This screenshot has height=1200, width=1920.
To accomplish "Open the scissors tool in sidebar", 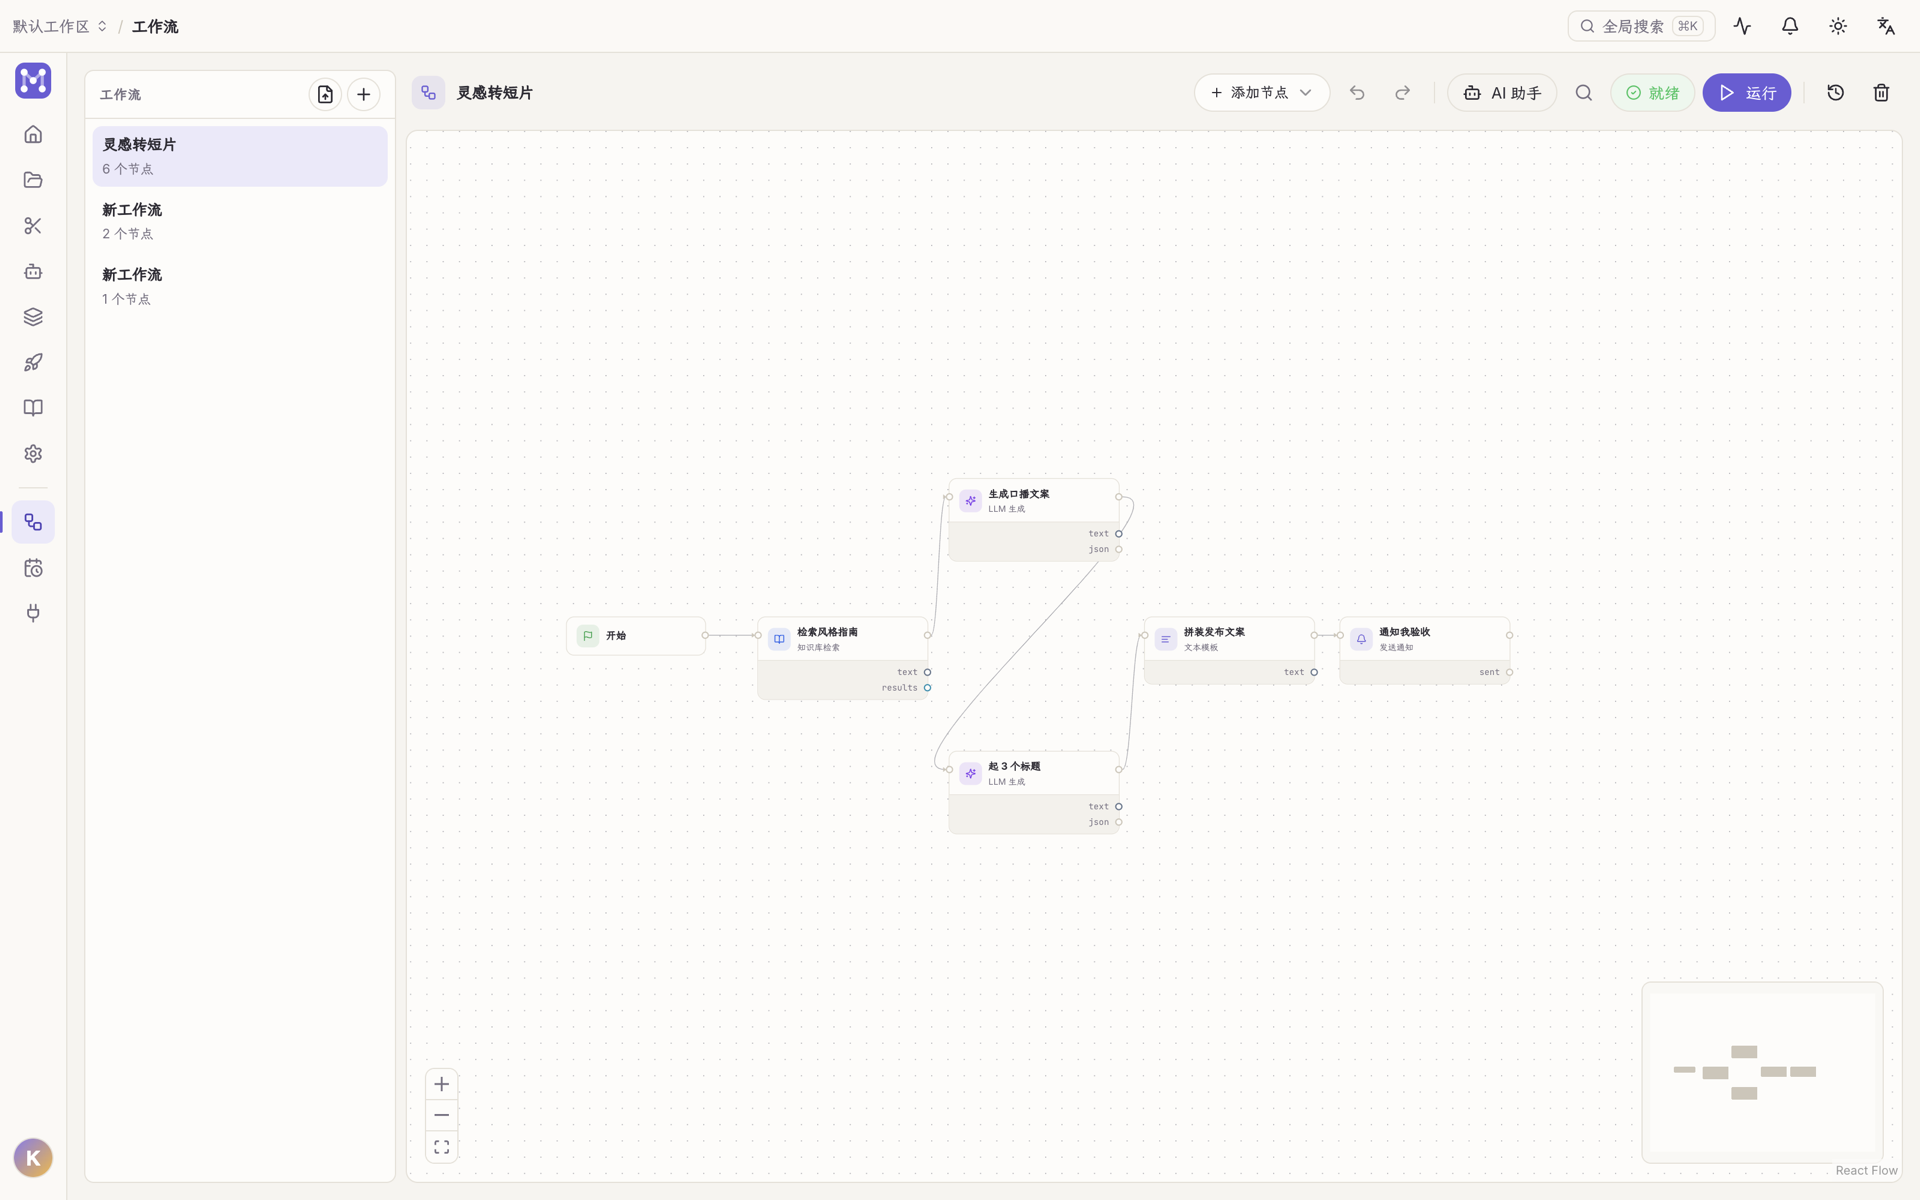I will 33,226.
